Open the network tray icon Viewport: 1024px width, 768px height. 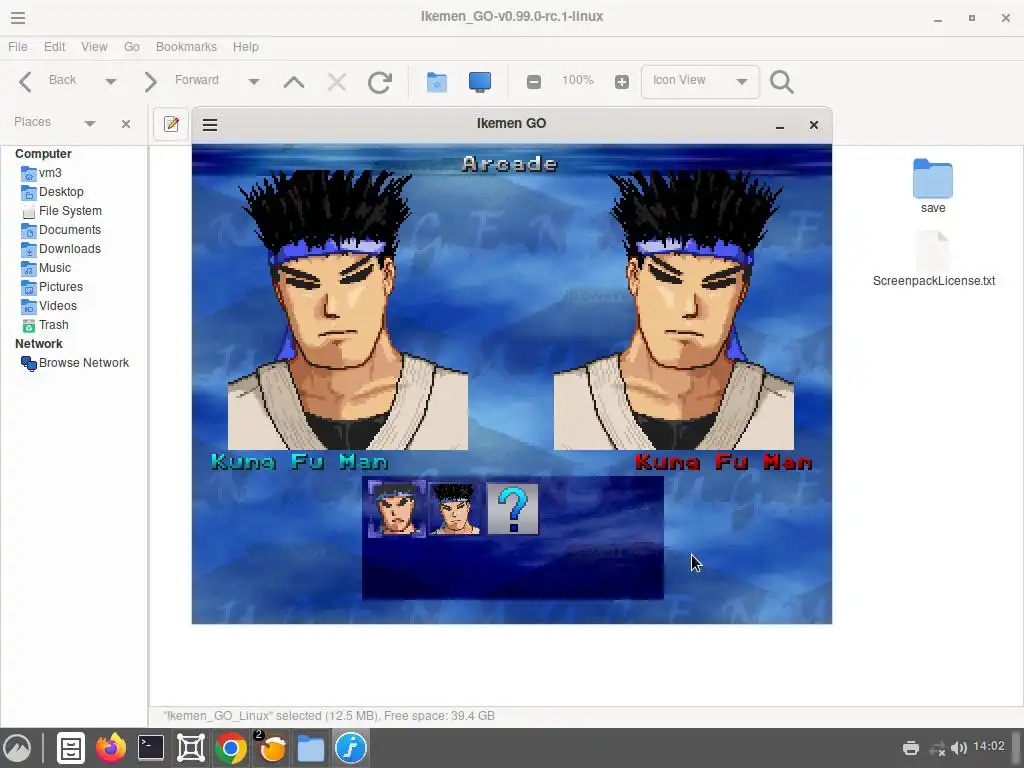(938, 748)
